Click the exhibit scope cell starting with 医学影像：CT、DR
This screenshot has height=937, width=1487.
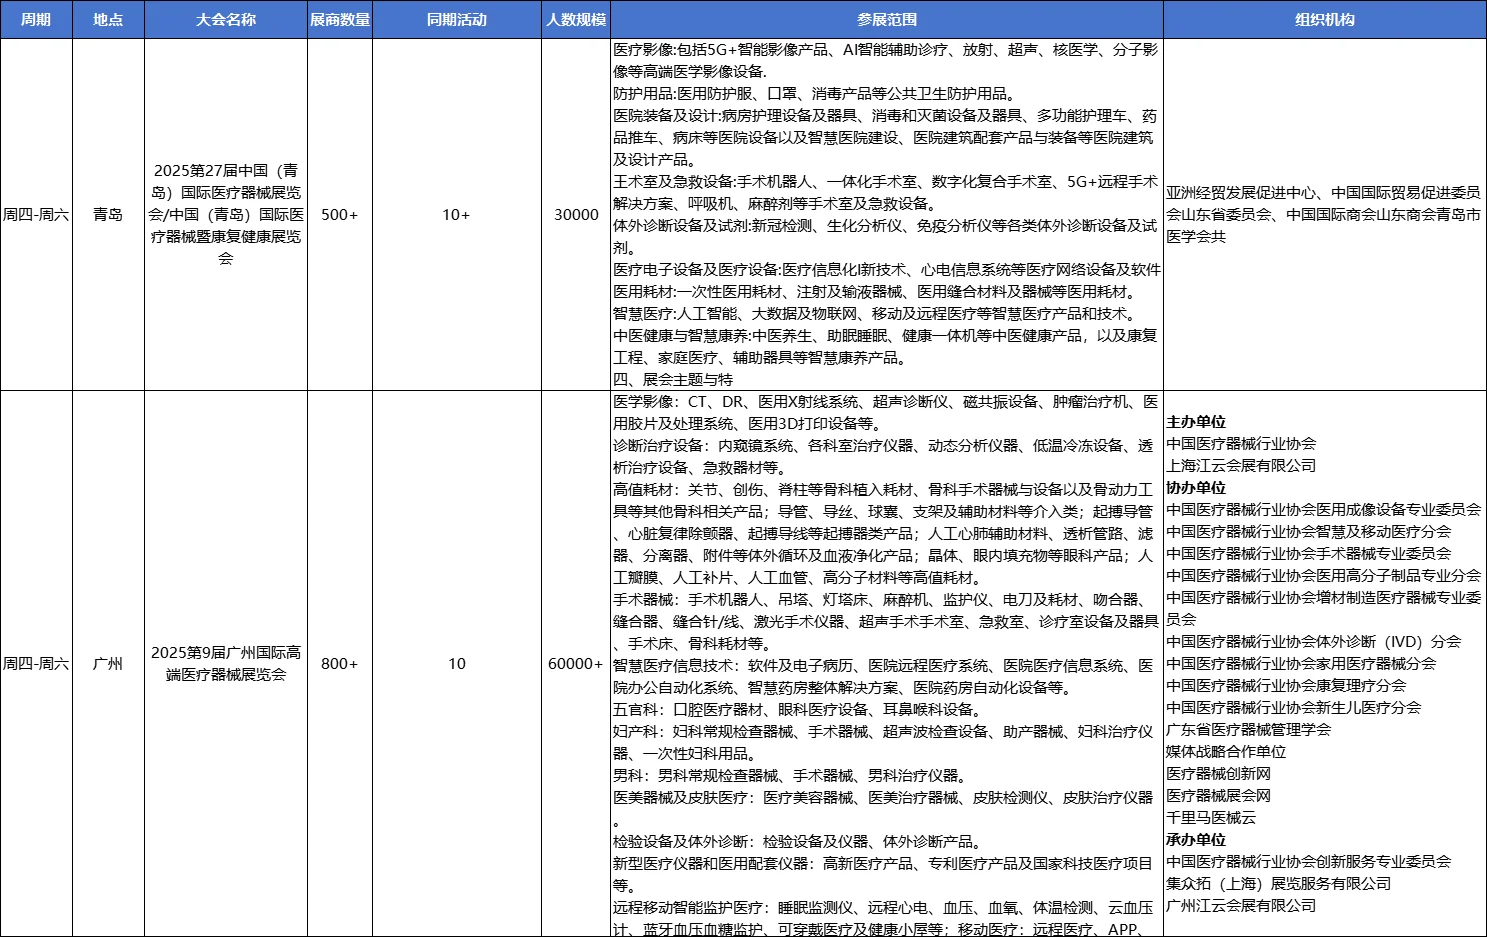887,664
